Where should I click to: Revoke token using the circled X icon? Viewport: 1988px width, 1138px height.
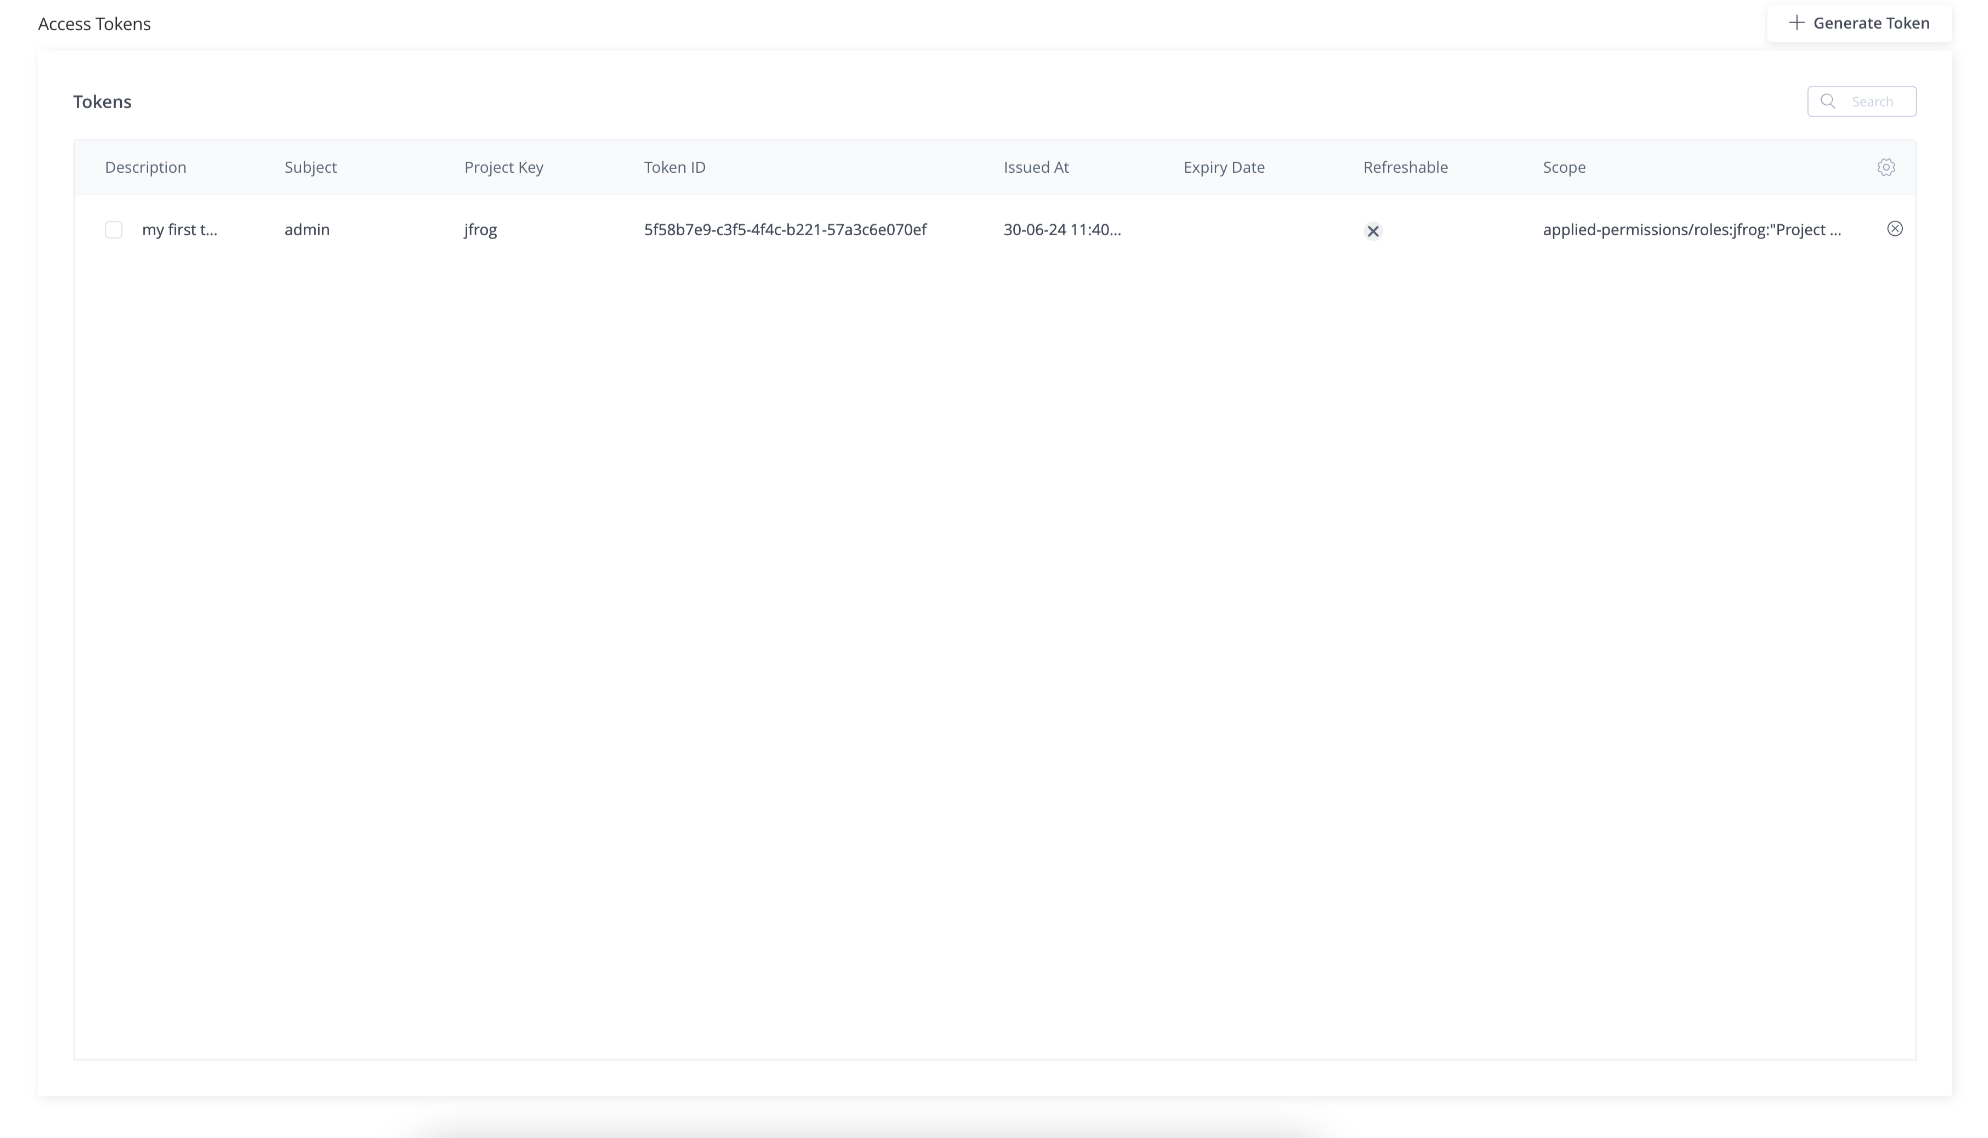click(x=1894, y=229)
